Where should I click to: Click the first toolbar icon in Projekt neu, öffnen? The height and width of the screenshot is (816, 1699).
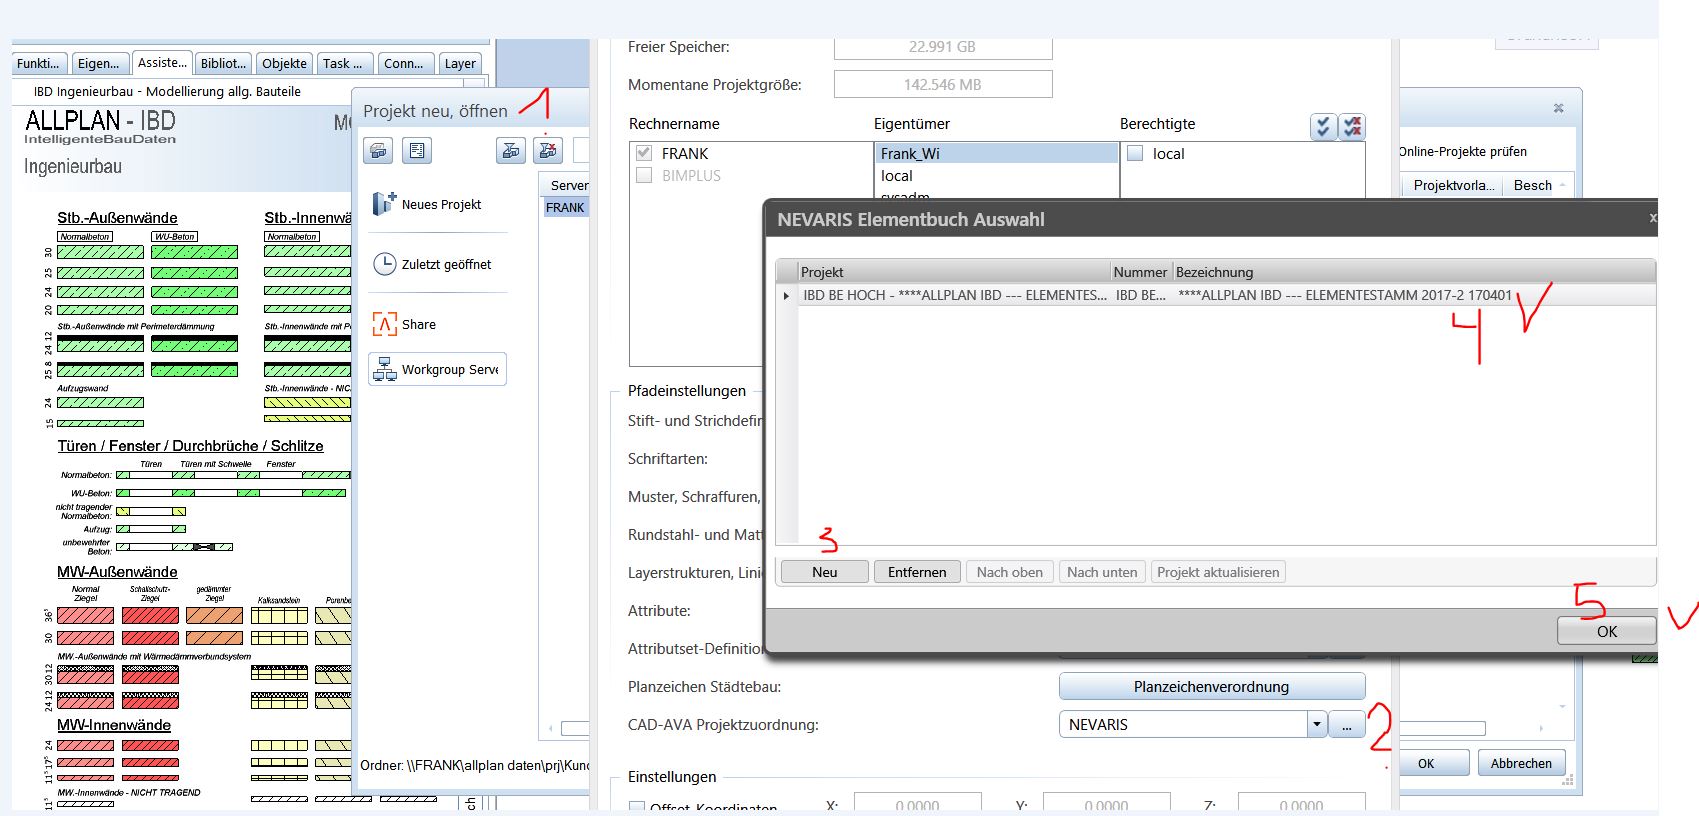tap(378, 151)
